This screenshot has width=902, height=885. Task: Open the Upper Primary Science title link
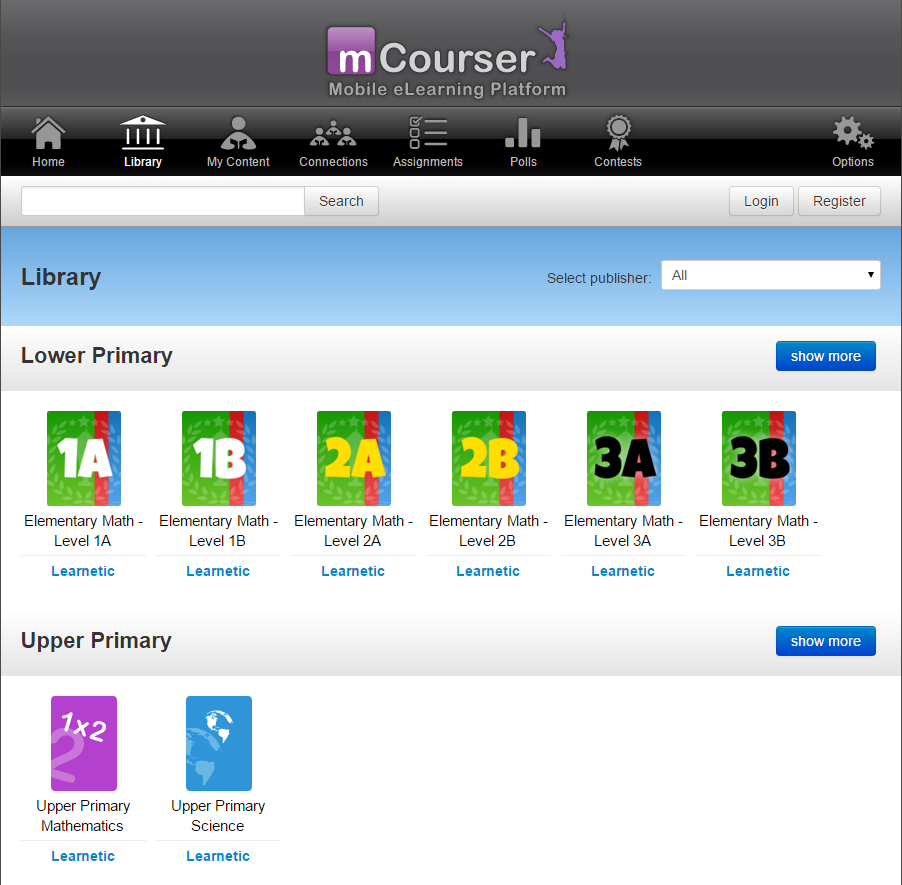(218, 816)
